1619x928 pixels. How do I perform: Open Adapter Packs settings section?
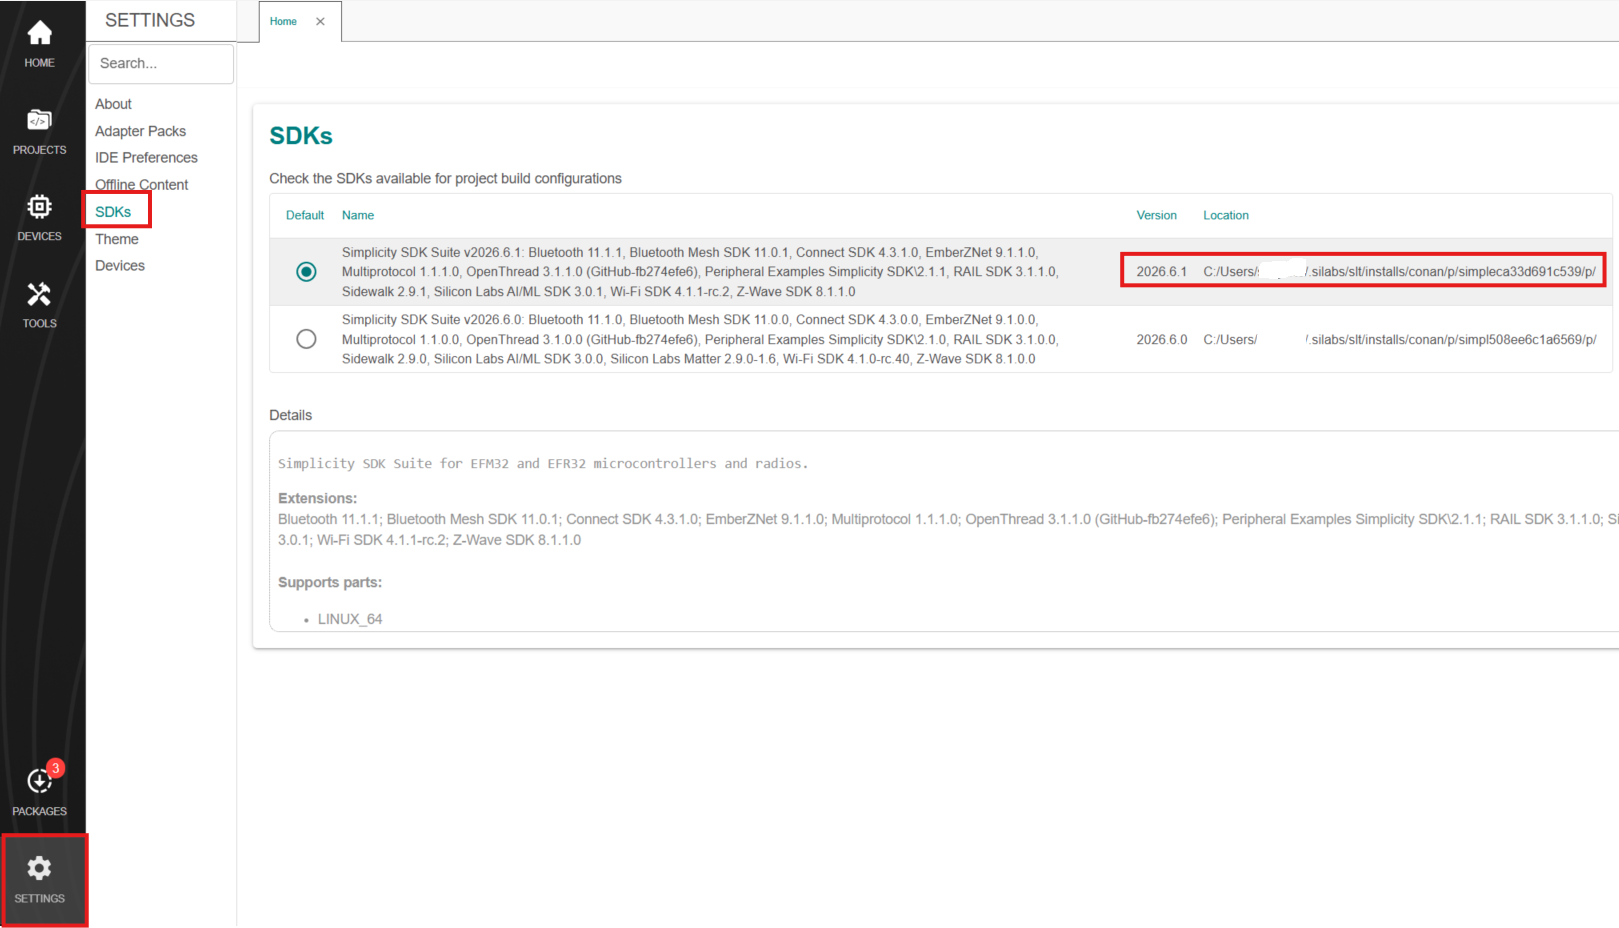[140, 131]
